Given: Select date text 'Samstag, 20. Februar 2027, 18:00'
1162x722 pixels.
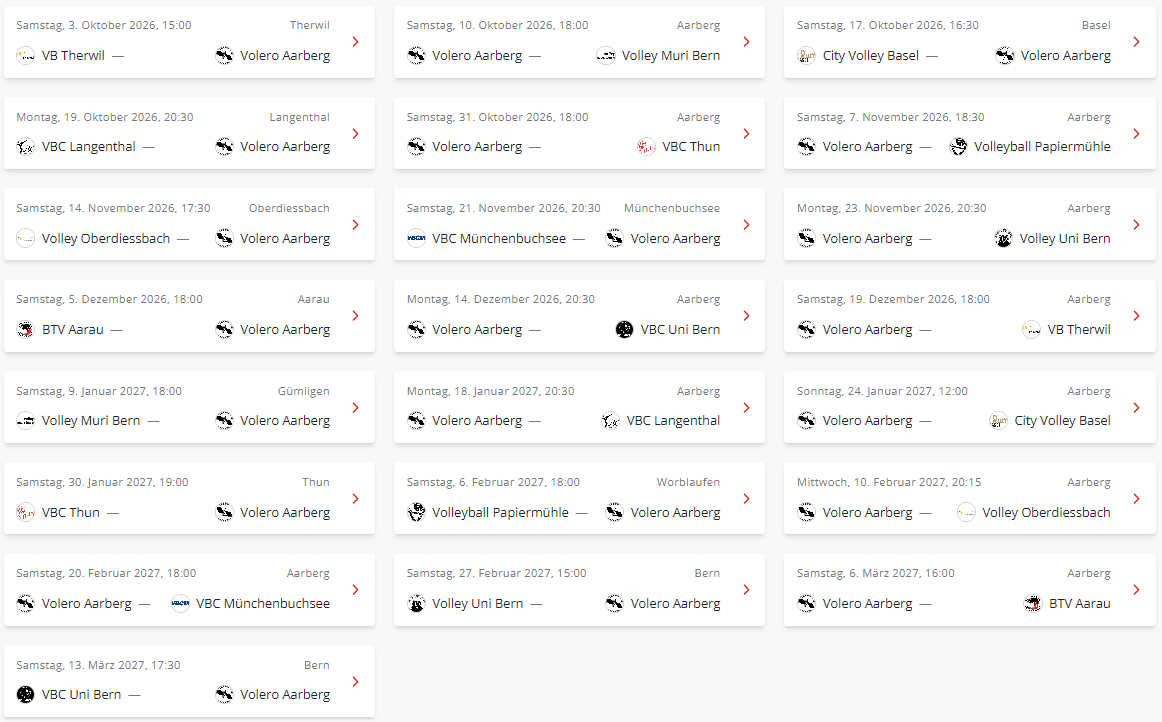Looking at the screenshot, I should [x=106, y=574].
